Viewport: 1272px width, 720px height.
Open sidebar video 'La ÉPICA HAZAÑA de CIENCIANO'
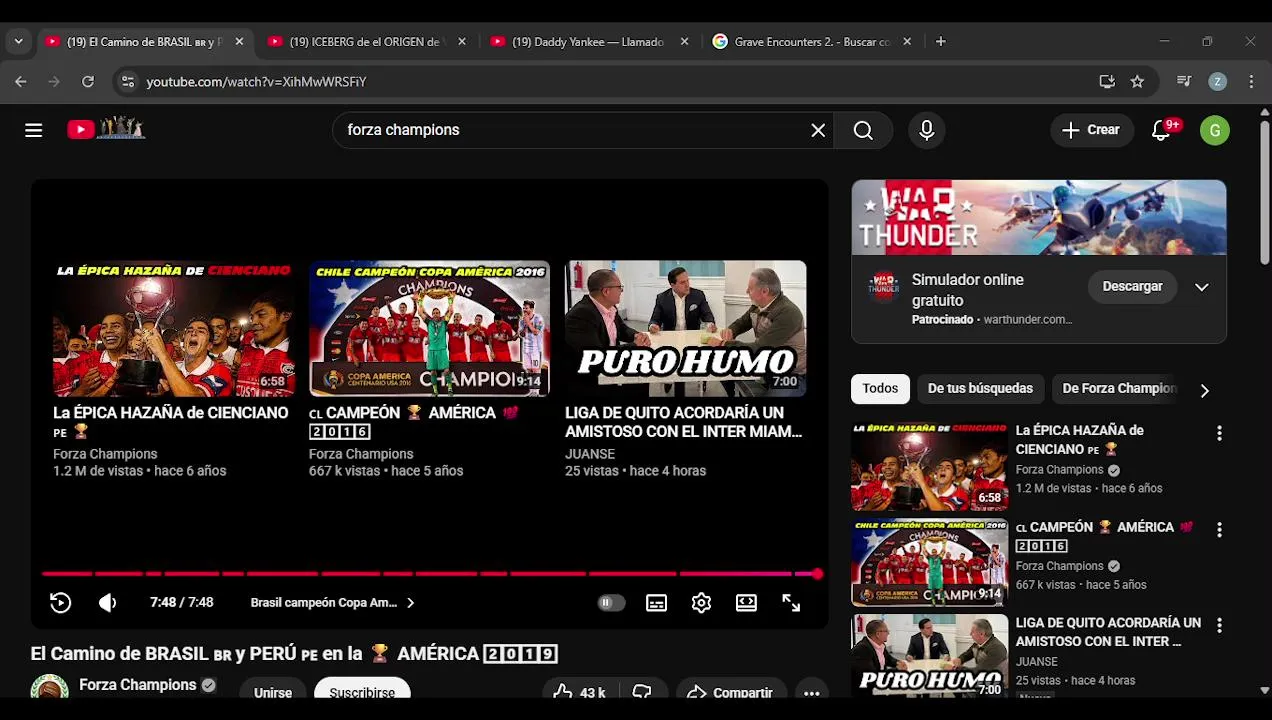tap(1079, 440)
